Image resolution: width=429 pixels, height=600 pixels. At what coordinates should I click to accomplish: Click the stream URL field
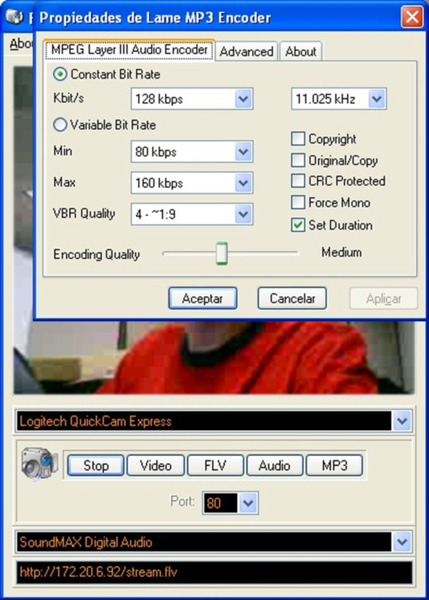click(214, 572)
